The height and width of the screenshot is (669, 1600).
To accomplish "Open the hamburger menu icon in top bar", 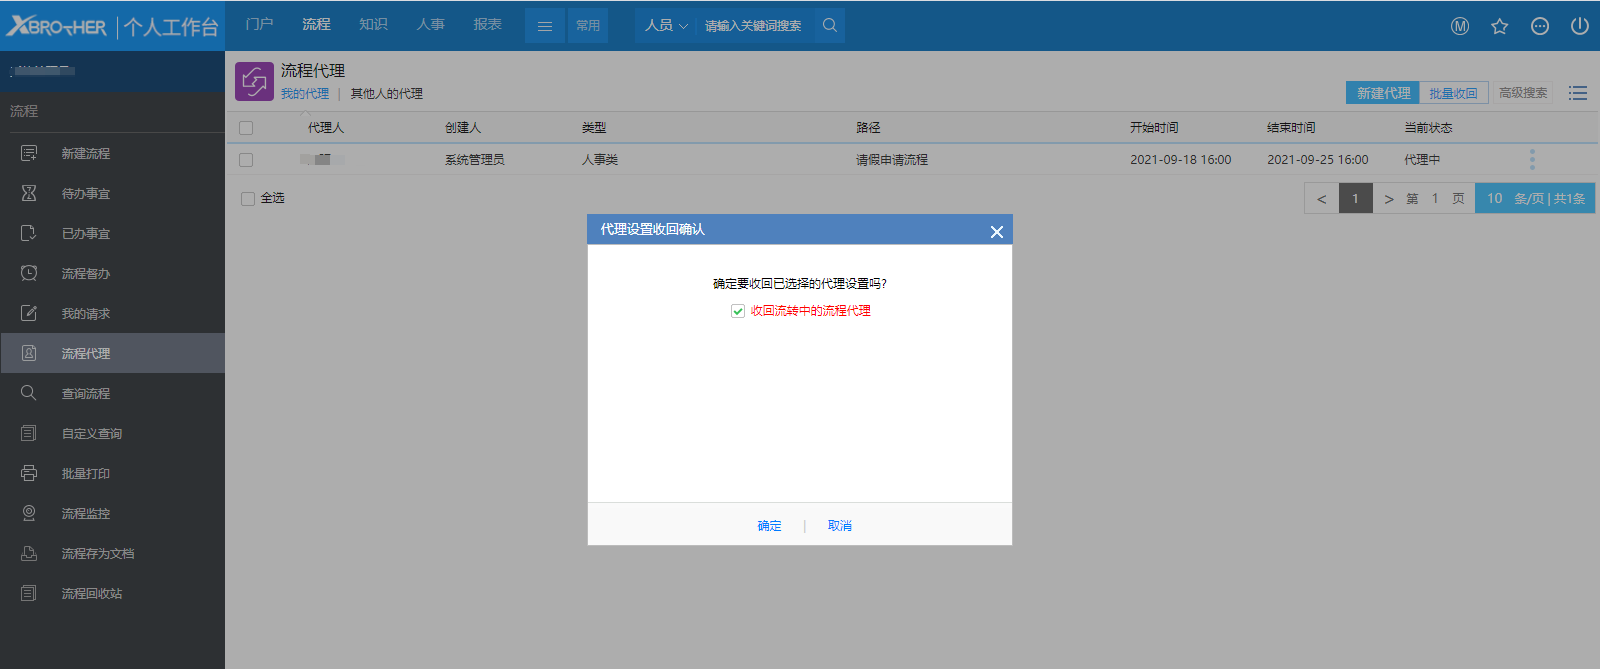I will click(x=545, y=26).
